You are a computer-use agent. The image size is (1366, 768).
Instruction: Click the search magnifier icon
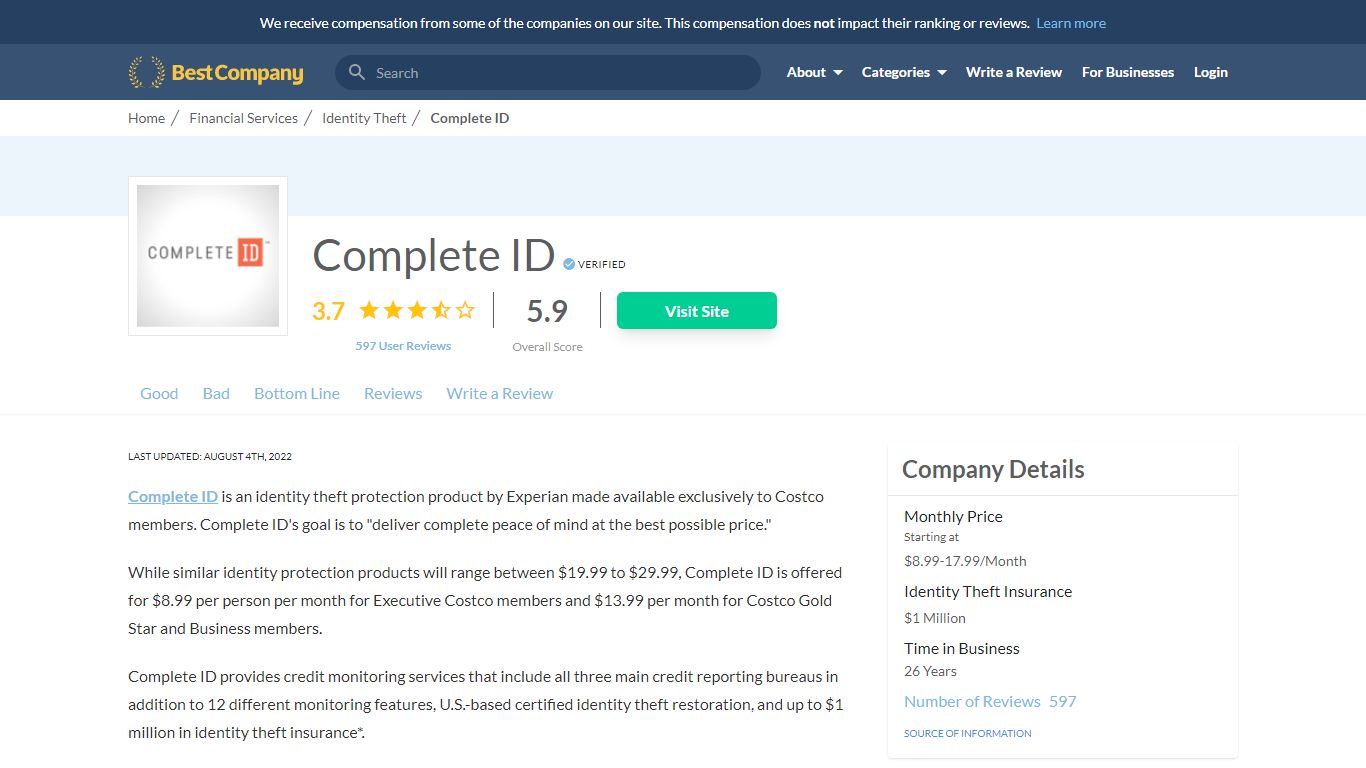tap(357, 72)
